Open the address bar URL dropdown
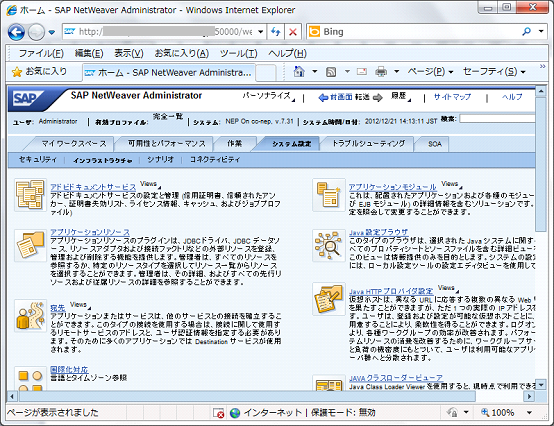 click(260, 32)
